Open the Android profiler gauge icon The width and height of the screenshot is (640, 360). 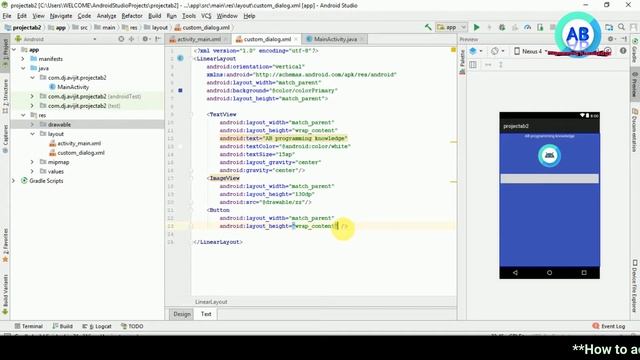coord(528,27)
